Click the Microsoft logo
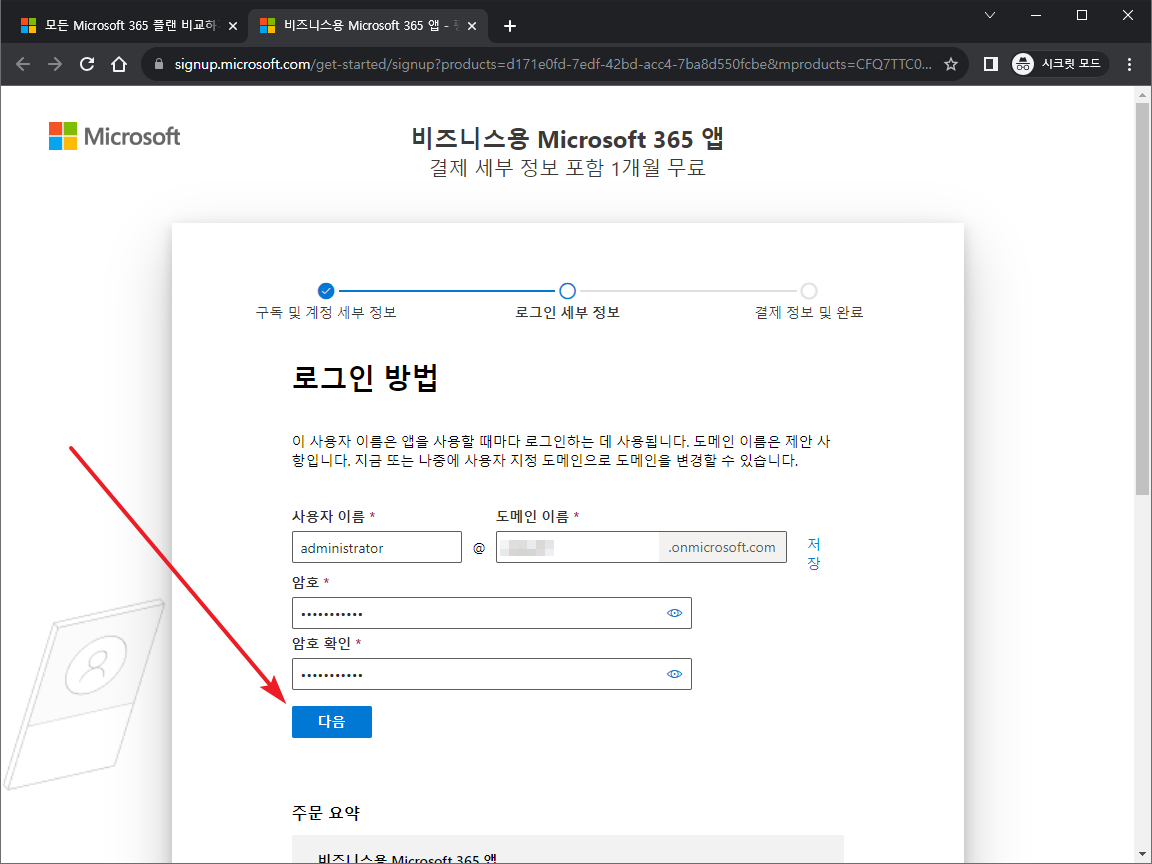Image resolution: width=1152 pixels, height=864 pixels. pos(115,137)
